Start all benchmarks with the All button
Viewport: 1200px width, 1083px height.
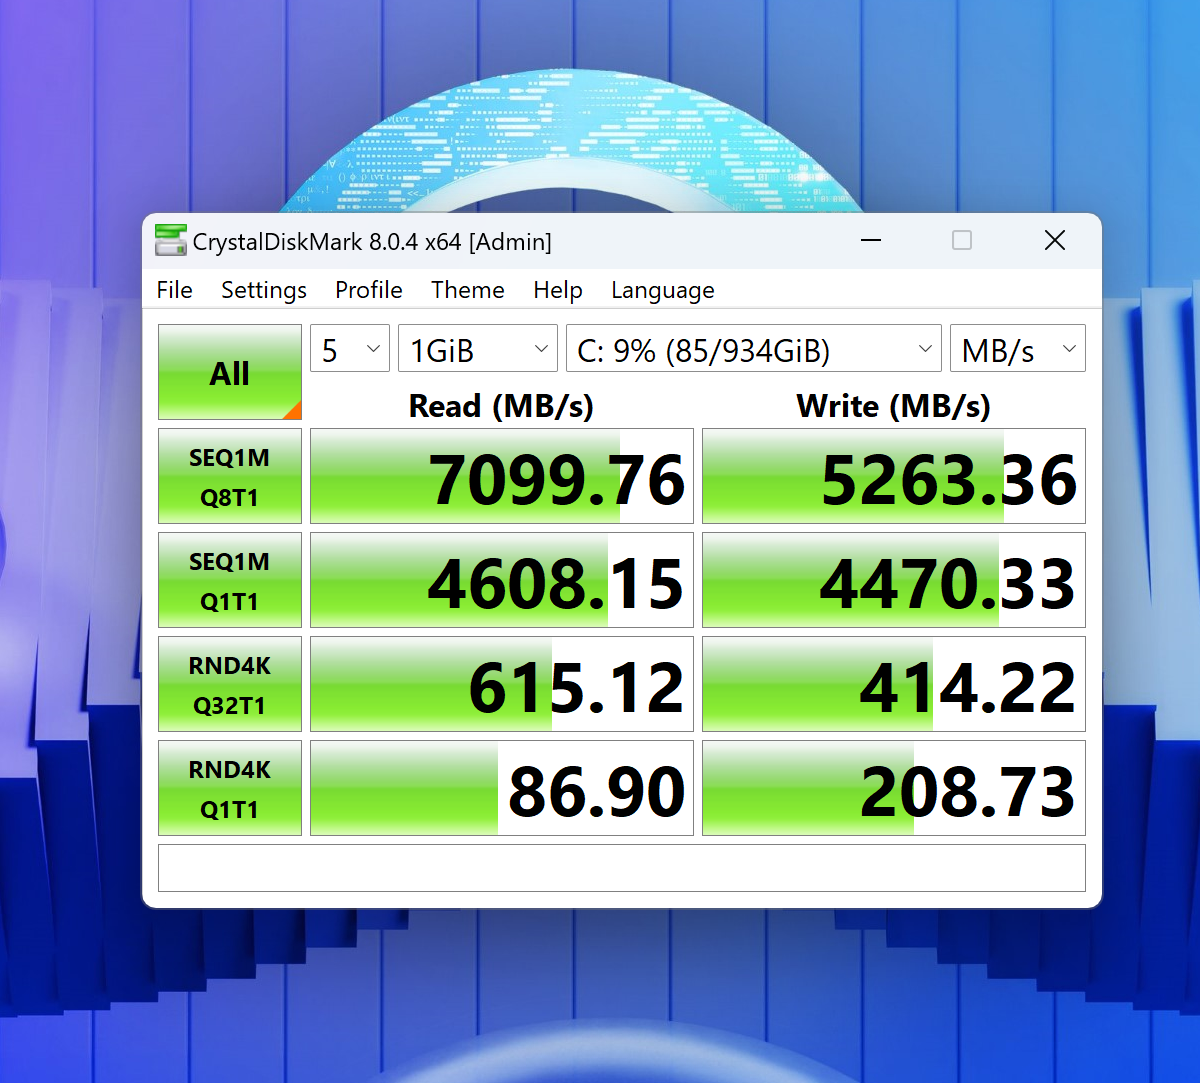click(x=230, y=372)
